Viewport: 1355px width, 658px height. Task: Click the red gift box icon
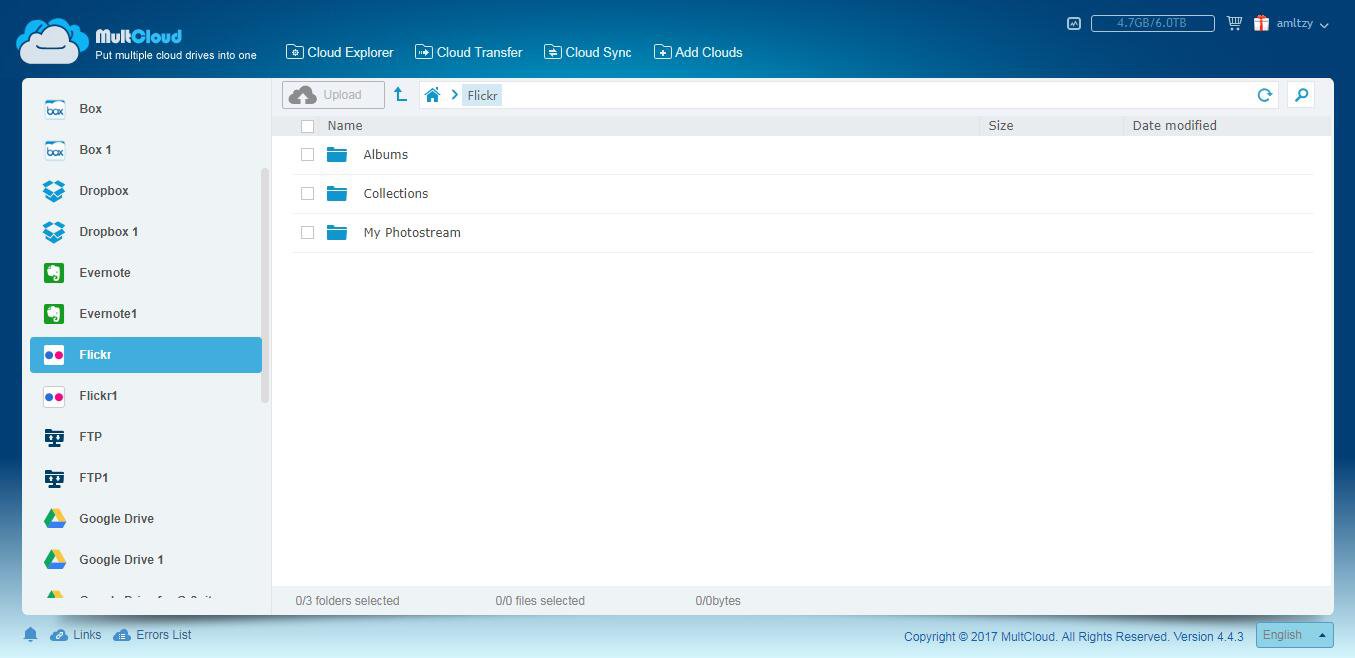(x=1261, y=23)
